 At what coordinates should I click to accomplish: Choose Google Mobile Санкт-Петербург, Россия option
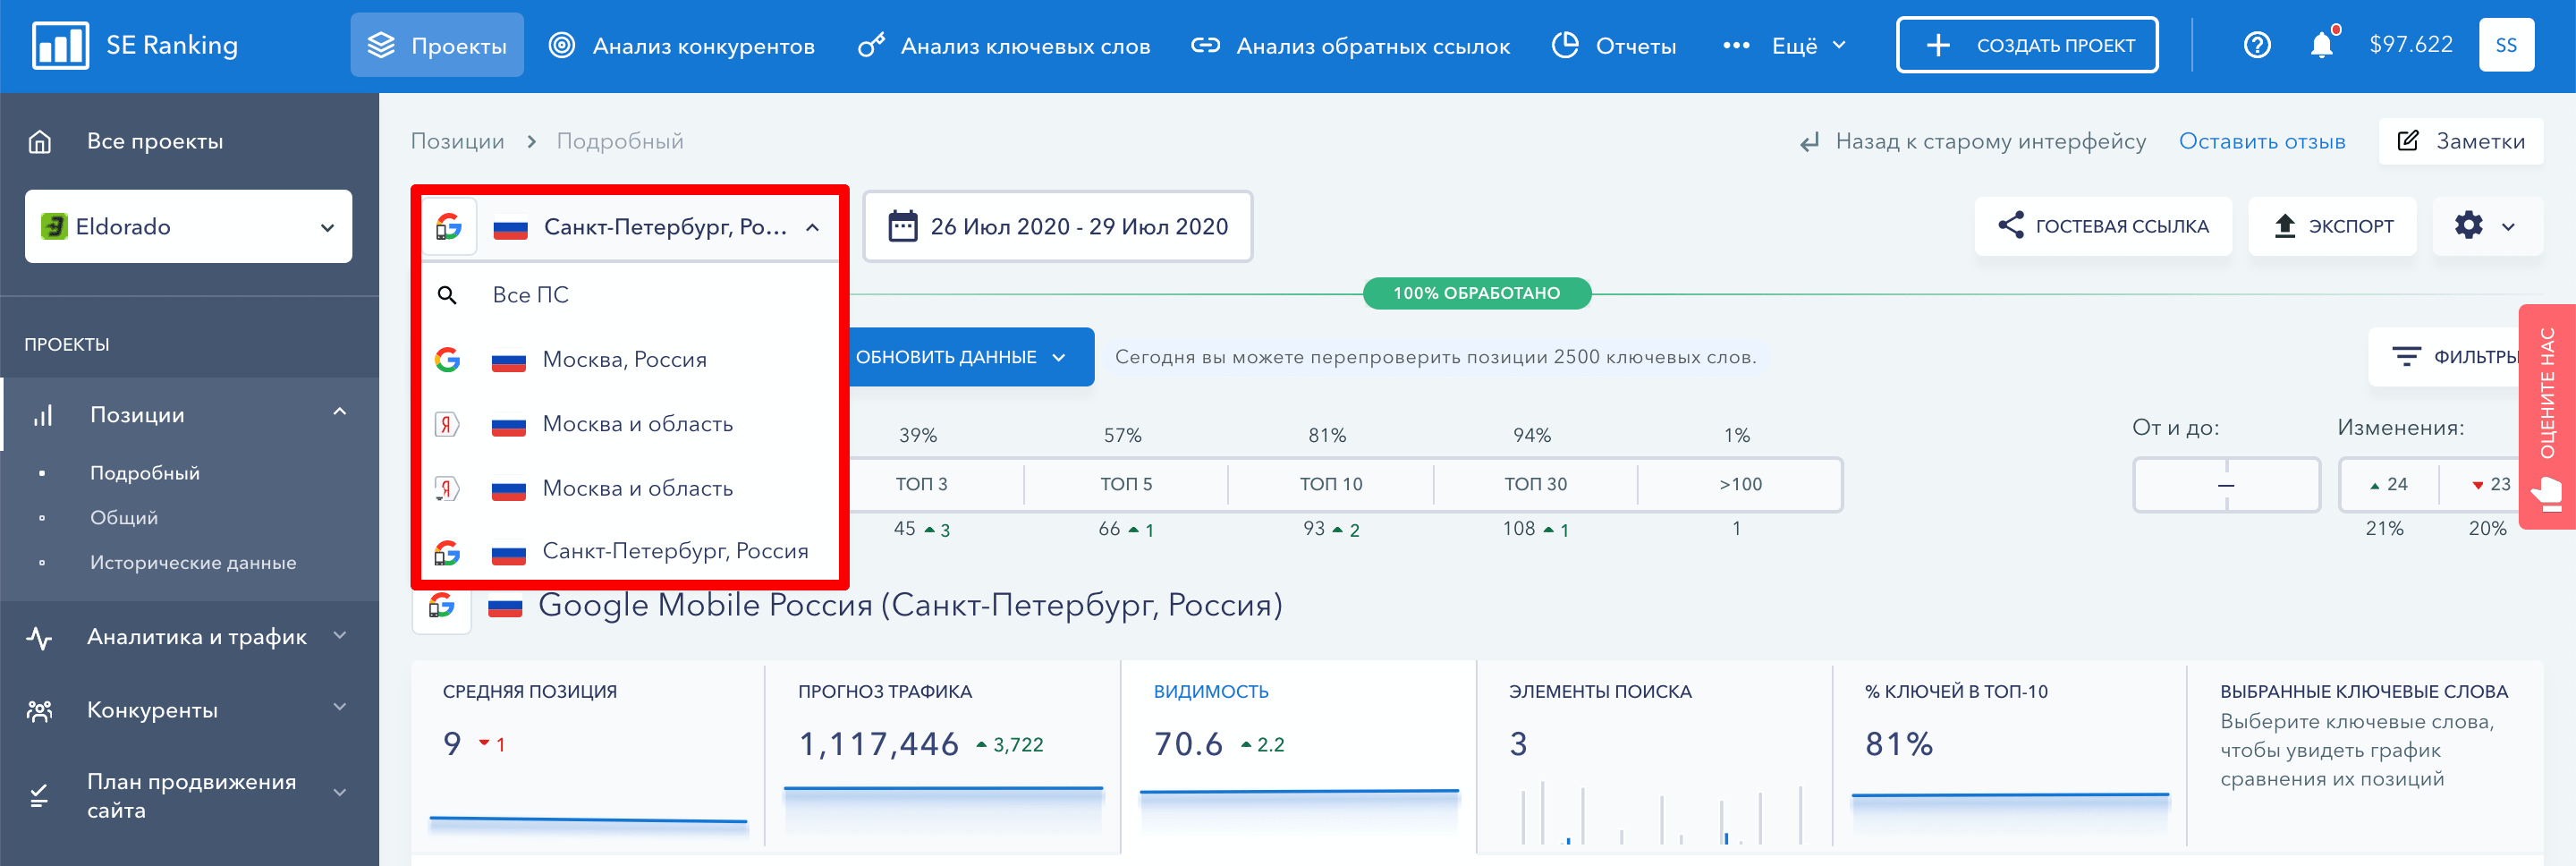630,551
